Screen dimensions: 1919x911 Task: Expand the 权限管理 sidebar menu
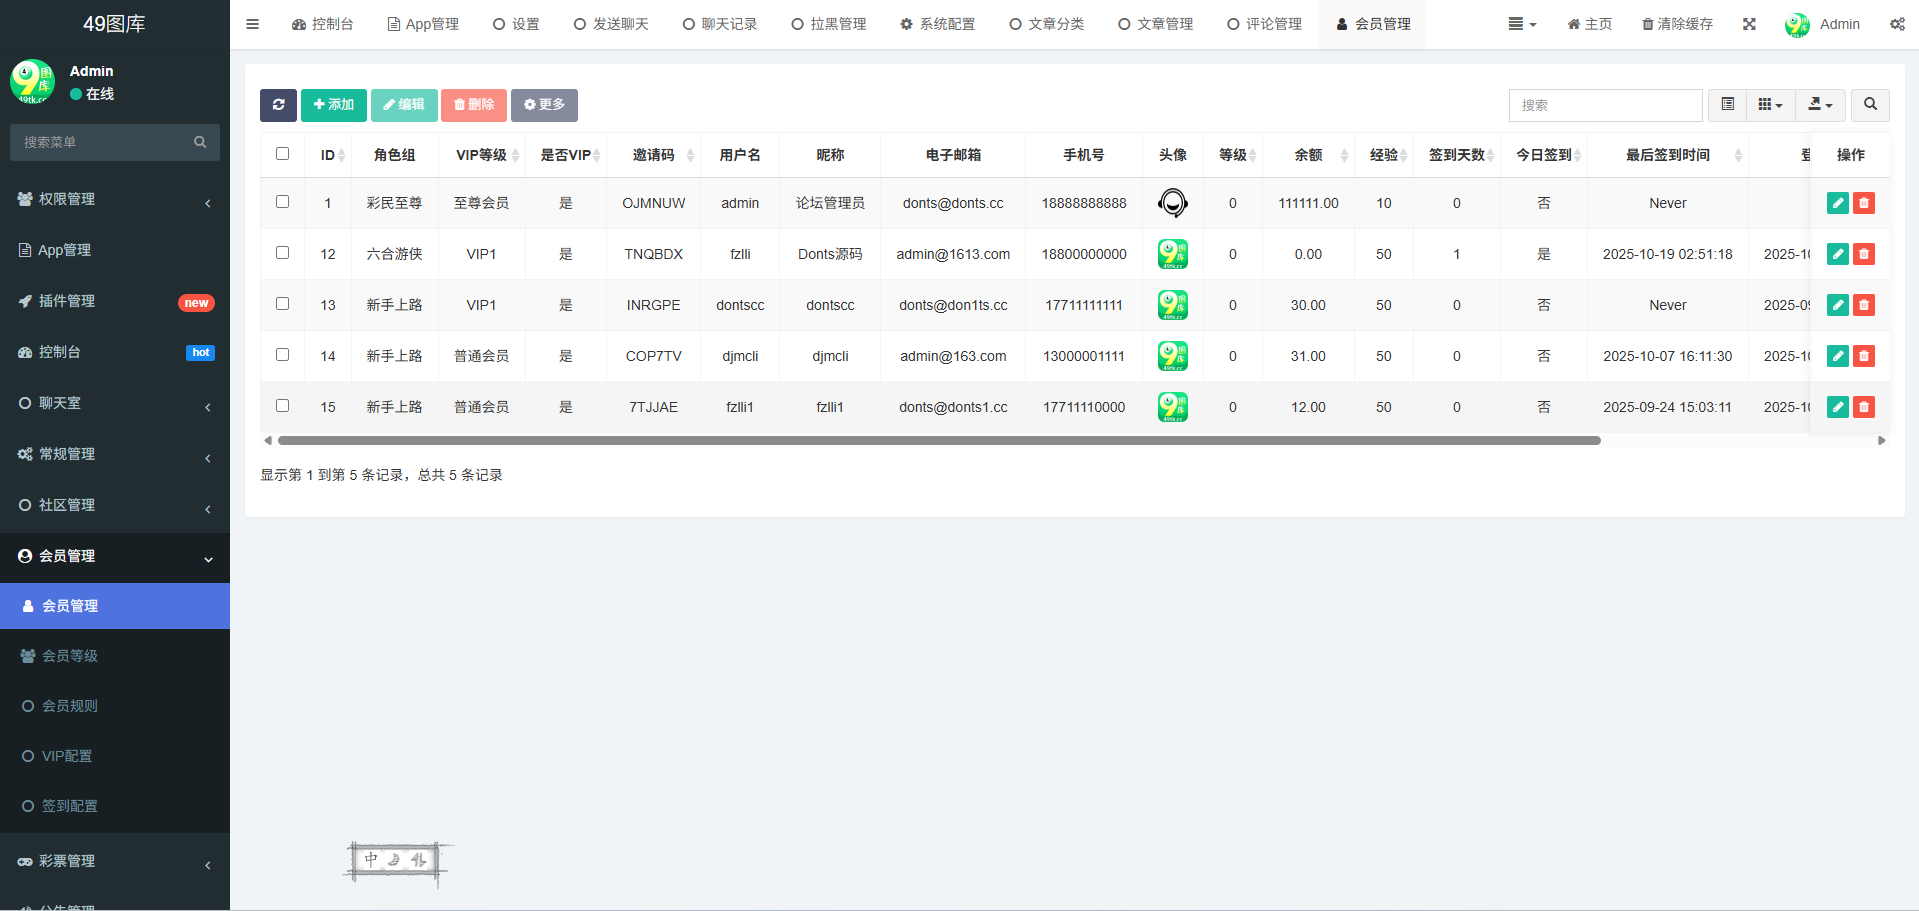(x=115, y=199)
